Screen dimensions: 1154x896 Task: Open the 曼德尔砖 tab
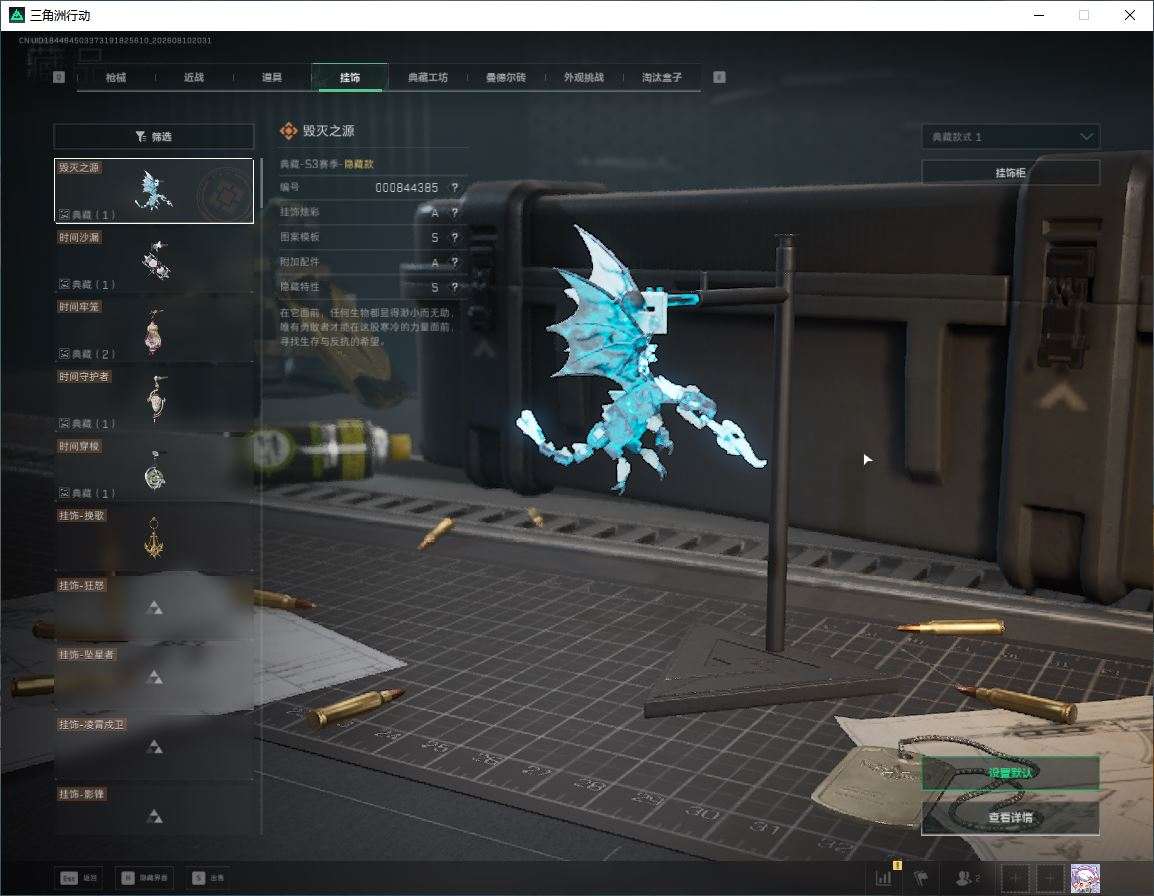506,77
